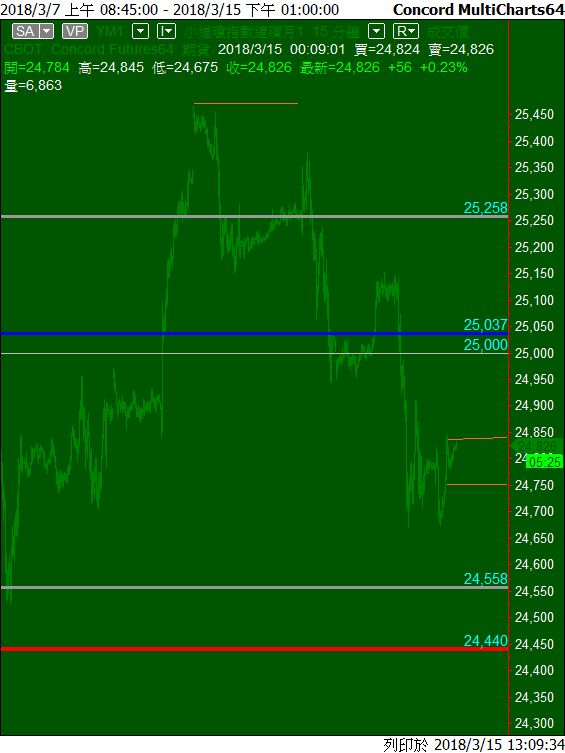This screenshot has height=753, width=565.
Task: Click the 賣=24,826 ask value
Action: point(461,49)
